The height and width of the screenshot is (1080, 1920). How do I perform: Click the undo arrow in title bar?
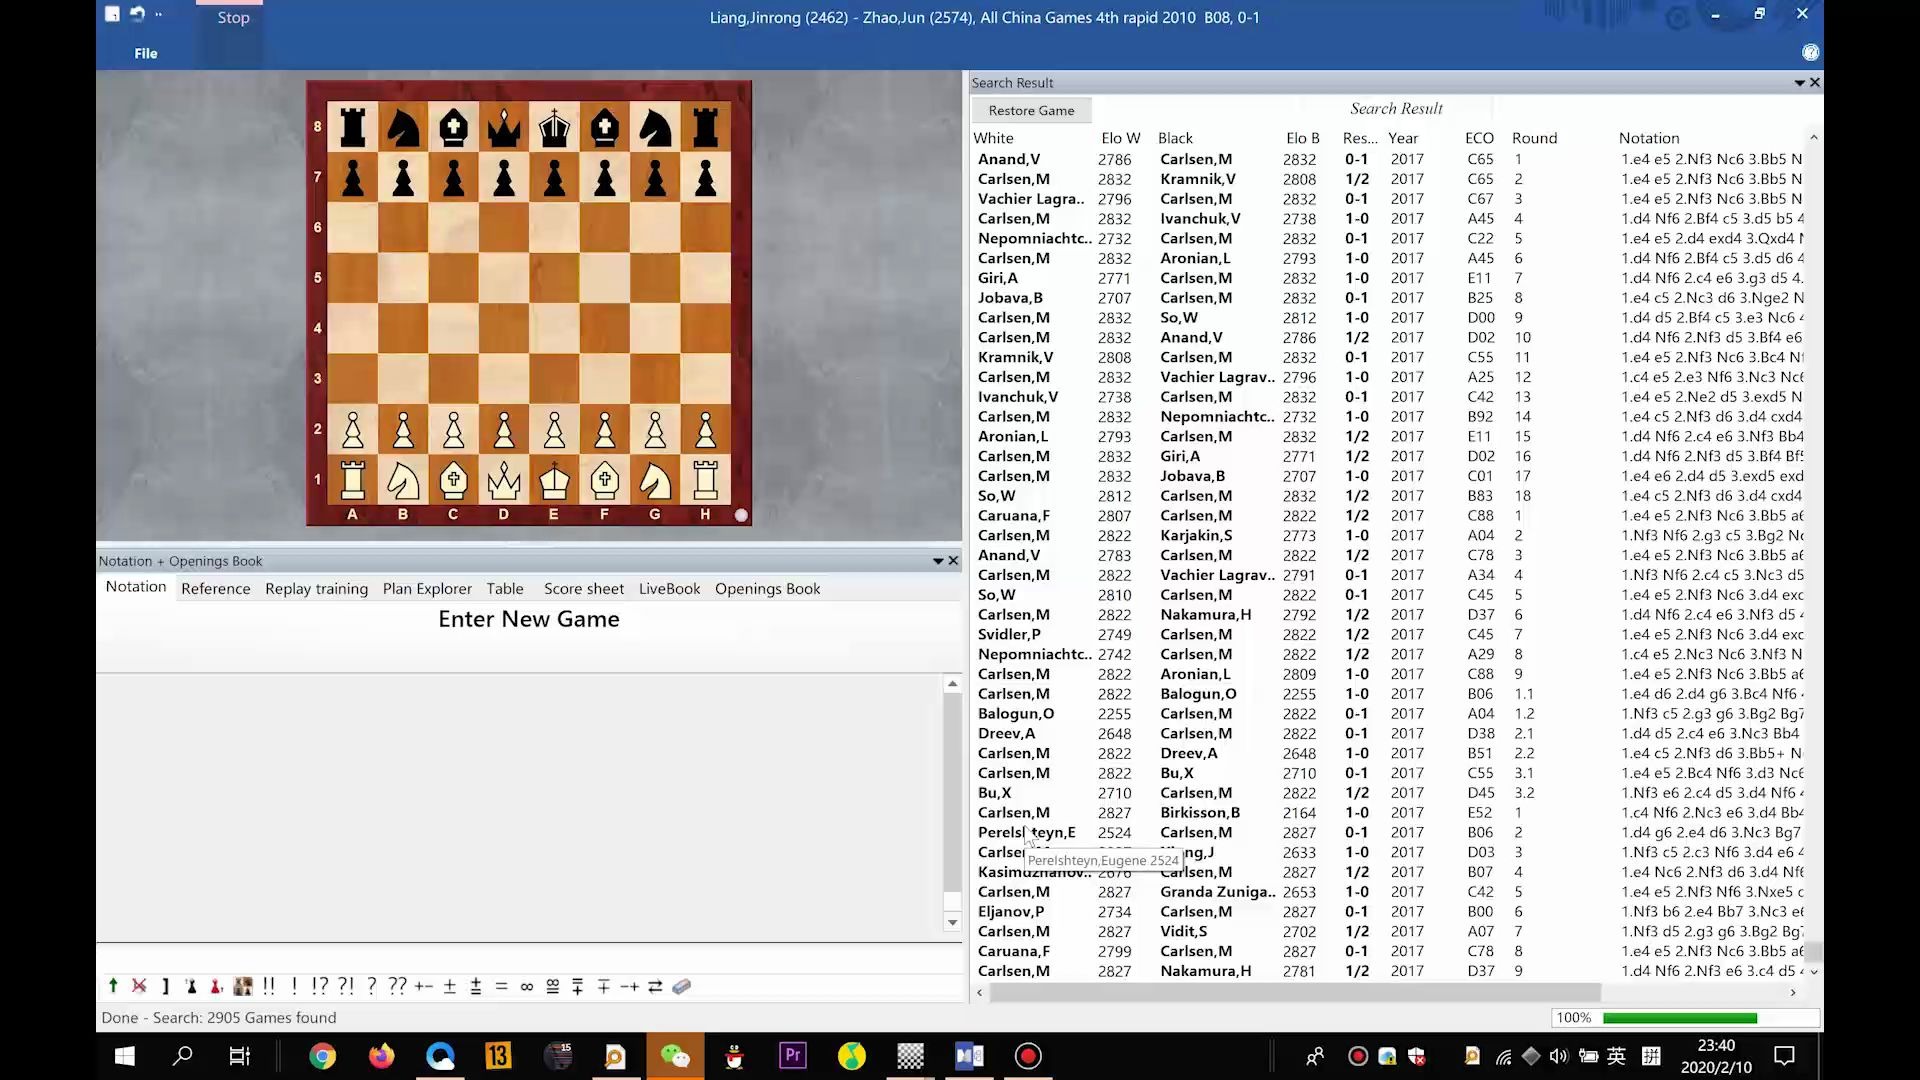[137, 14]
